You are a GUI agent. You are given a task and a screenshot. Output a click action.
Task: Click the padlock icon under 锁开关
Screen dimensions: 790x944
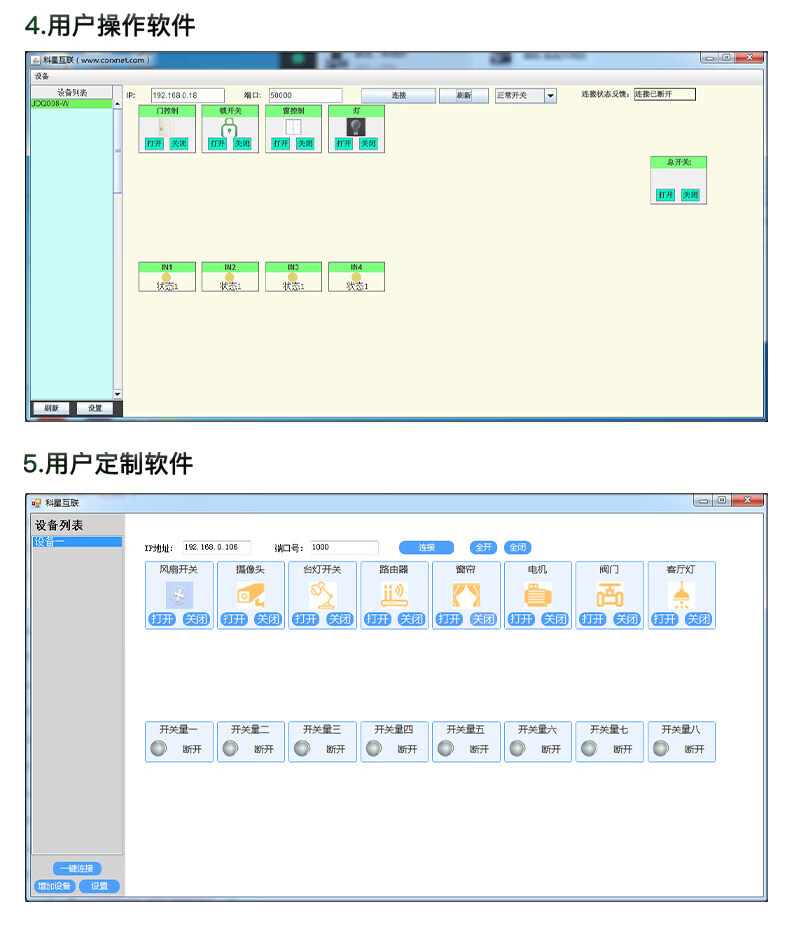(x=229, y=128)
